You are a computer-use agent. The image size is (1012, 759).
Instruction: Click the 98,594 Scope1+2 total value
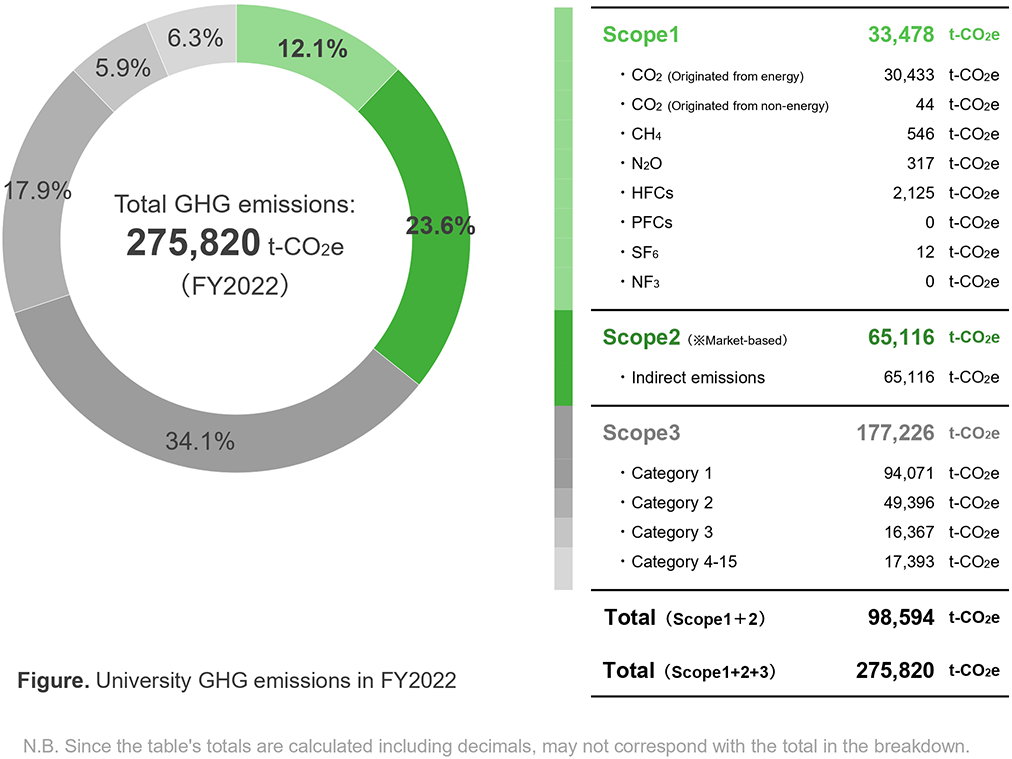pyautogui.click(x=900, y=619)
